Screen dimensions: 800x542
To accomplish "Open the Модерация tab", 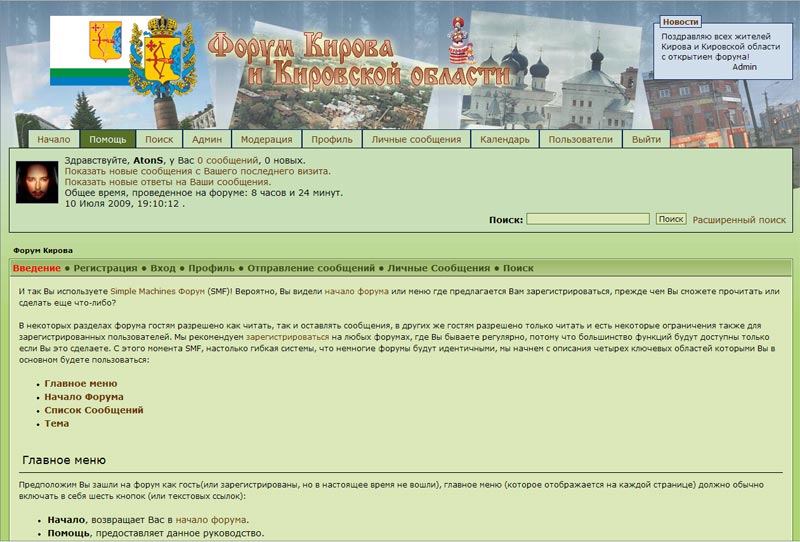I will (x=267, y=140).
